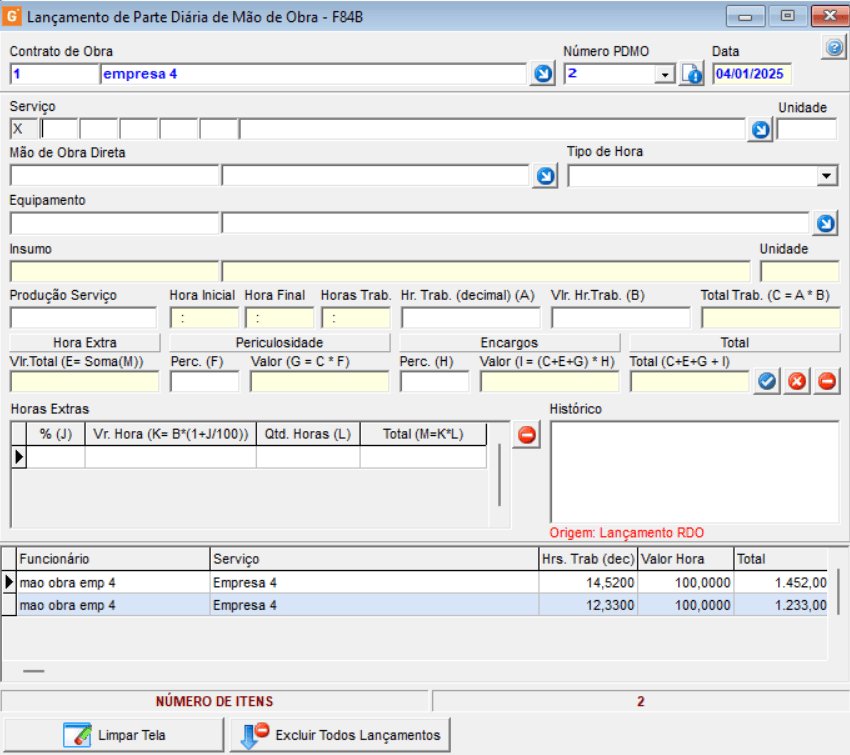Click the Horas Trab. time field
Screen dimensions: 850x755
tap(356, 318)
